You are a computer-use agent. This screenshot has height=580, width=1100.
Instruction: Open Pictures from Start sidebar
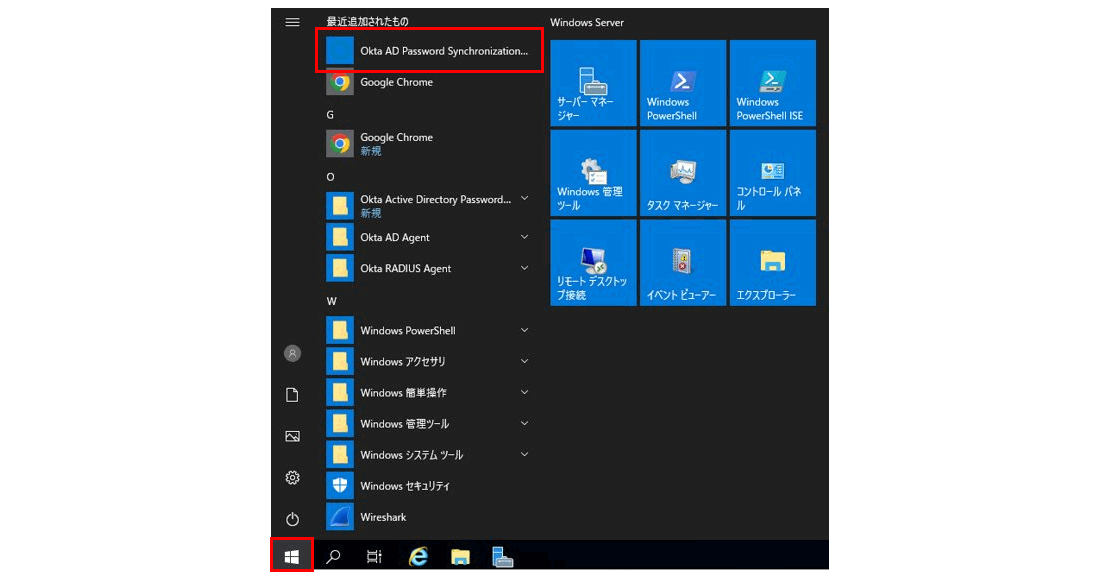pyautogui.click(x=293, y=436)
